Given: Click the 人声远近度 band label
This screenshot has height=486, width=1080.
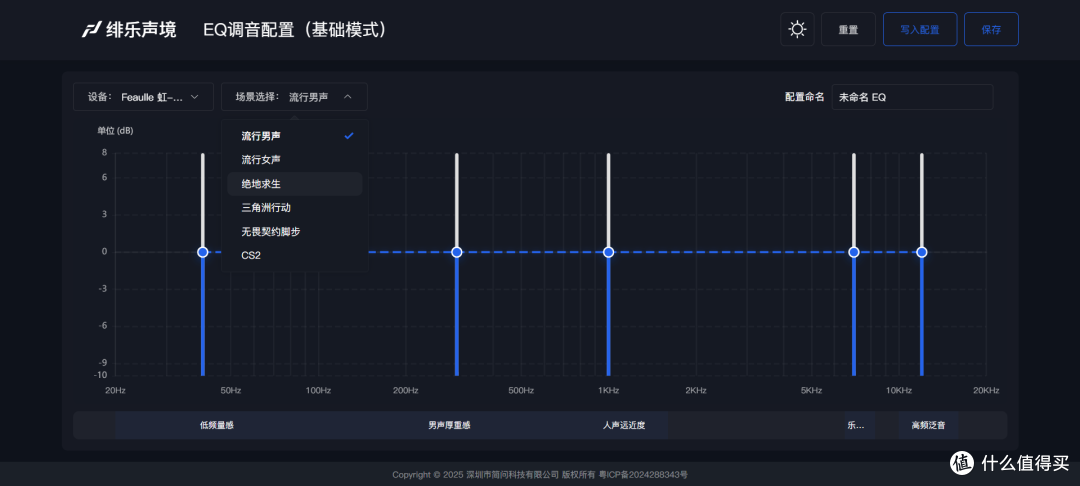Looking at the screenshot, I should click(x=624, y=425).
